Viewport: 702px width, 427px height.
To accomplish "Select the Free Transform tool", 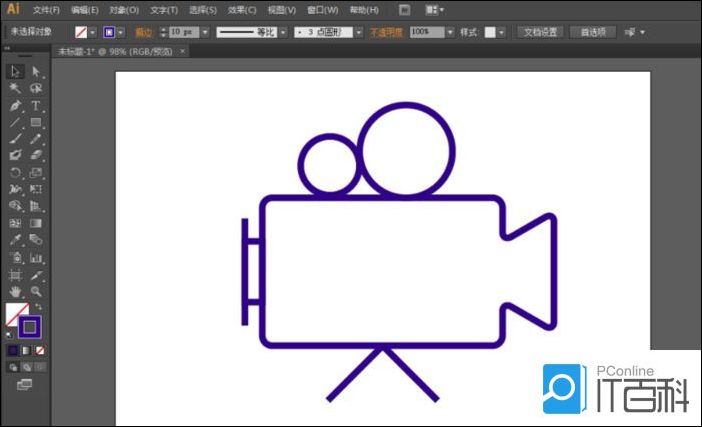I will pyautogui.click(x=36, y=189).
